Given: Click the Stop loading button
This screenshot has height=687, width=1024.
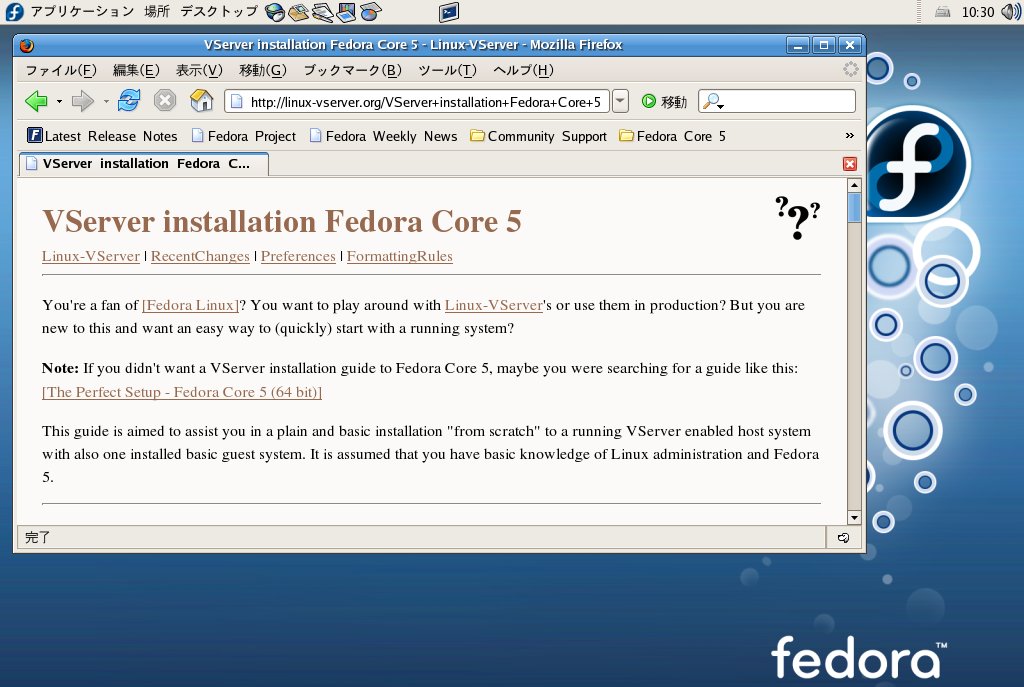Looking at the screenshot, I should (x=165, y=101).
